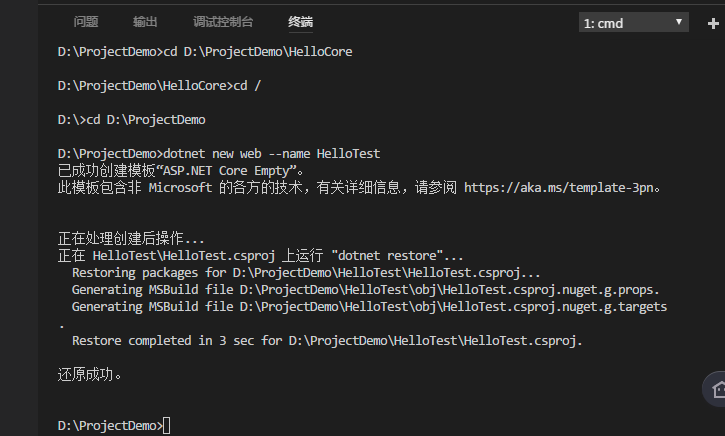Open the 调试控制台 debug console tab

[x=223, y=21]
